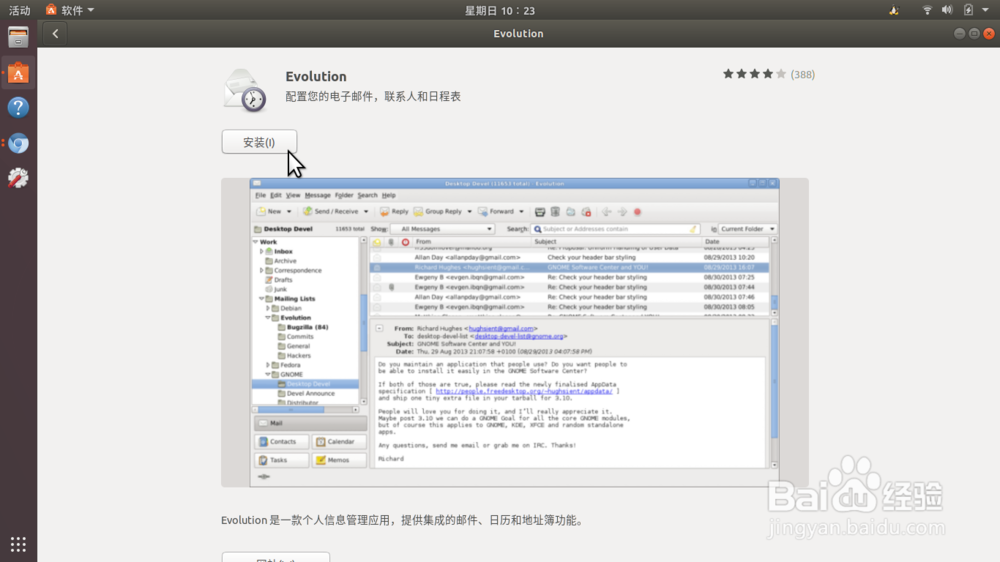This screenshot has width=1000, height=562.
Task: Open the Help question-mark dock icon
Action: point(18,108)
